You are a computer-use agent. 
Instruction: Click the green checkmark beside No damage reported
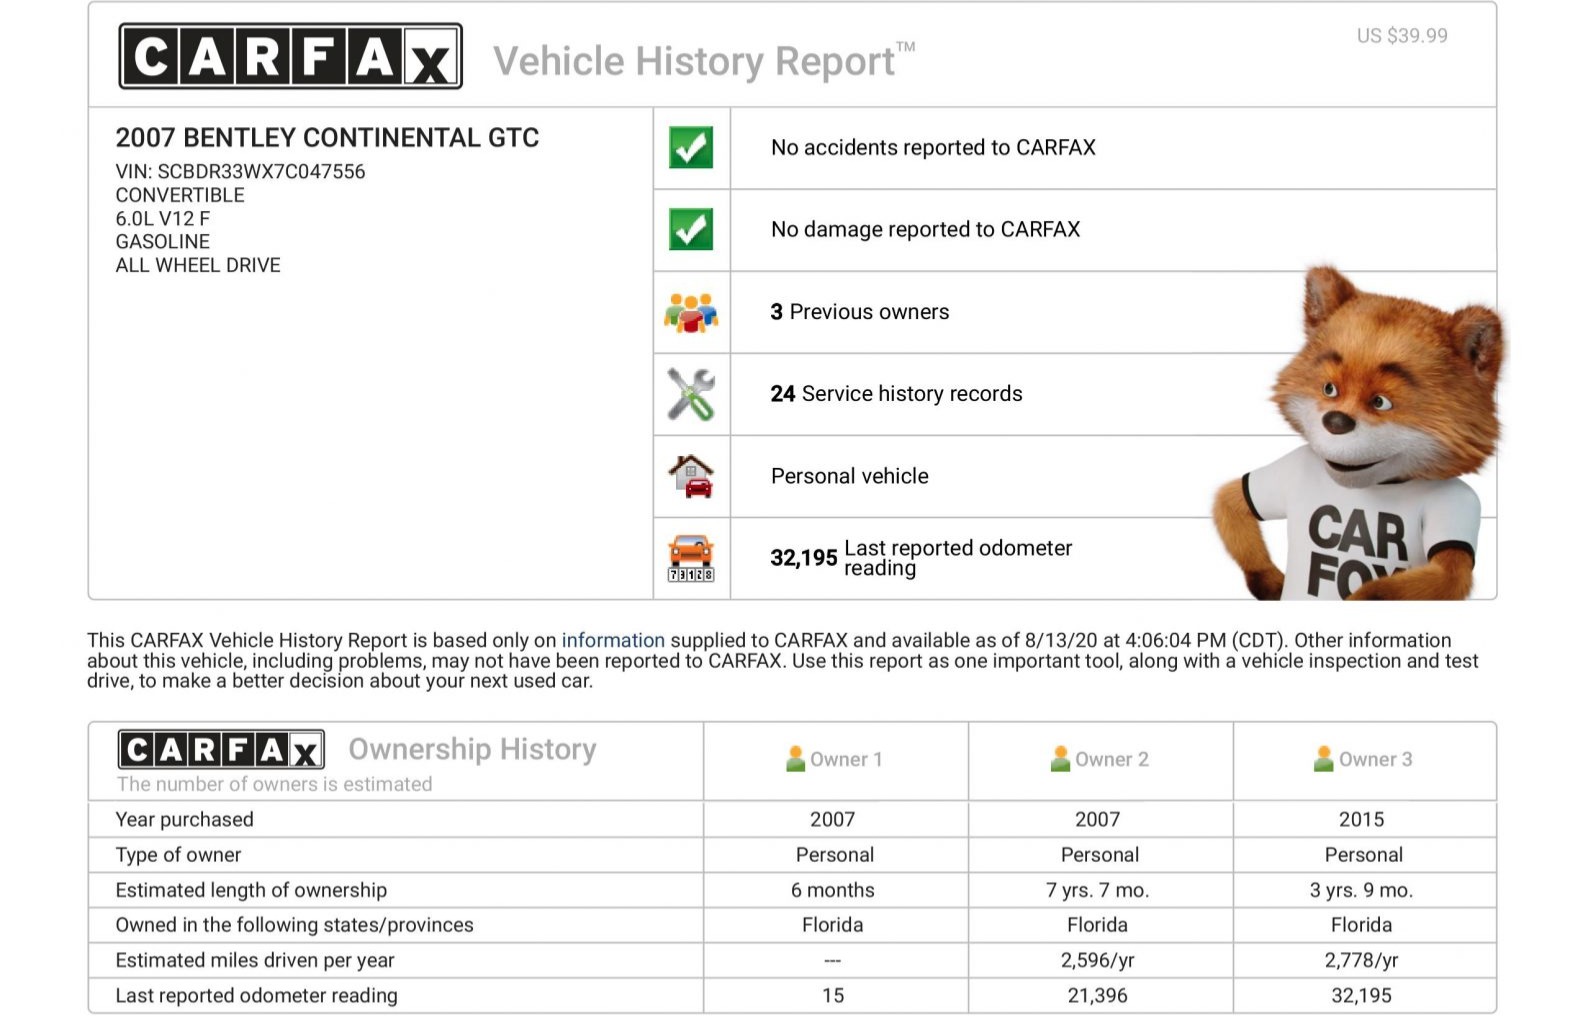(691, 229)
